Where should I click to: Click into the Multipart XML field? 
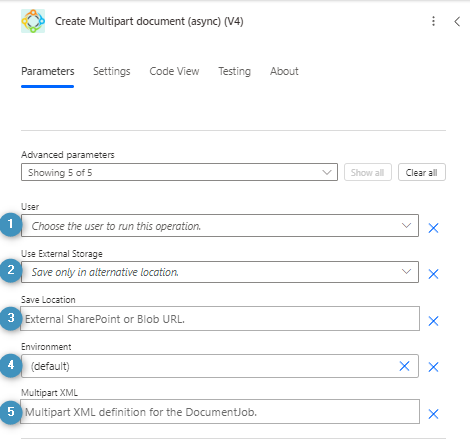[220, 412]
